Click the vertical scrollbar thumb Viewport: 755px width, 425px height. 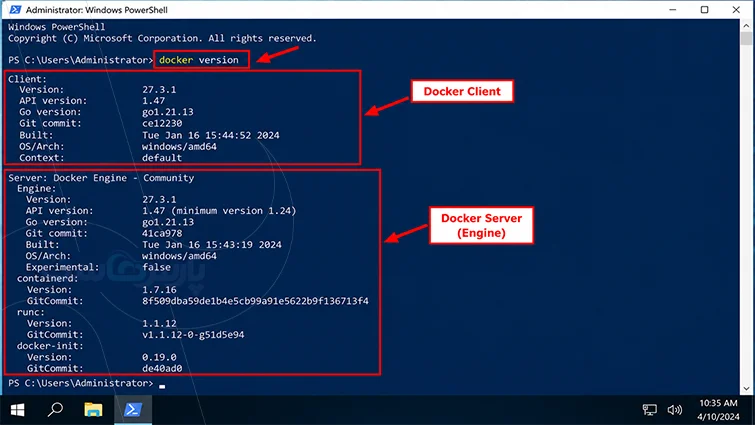746,39
